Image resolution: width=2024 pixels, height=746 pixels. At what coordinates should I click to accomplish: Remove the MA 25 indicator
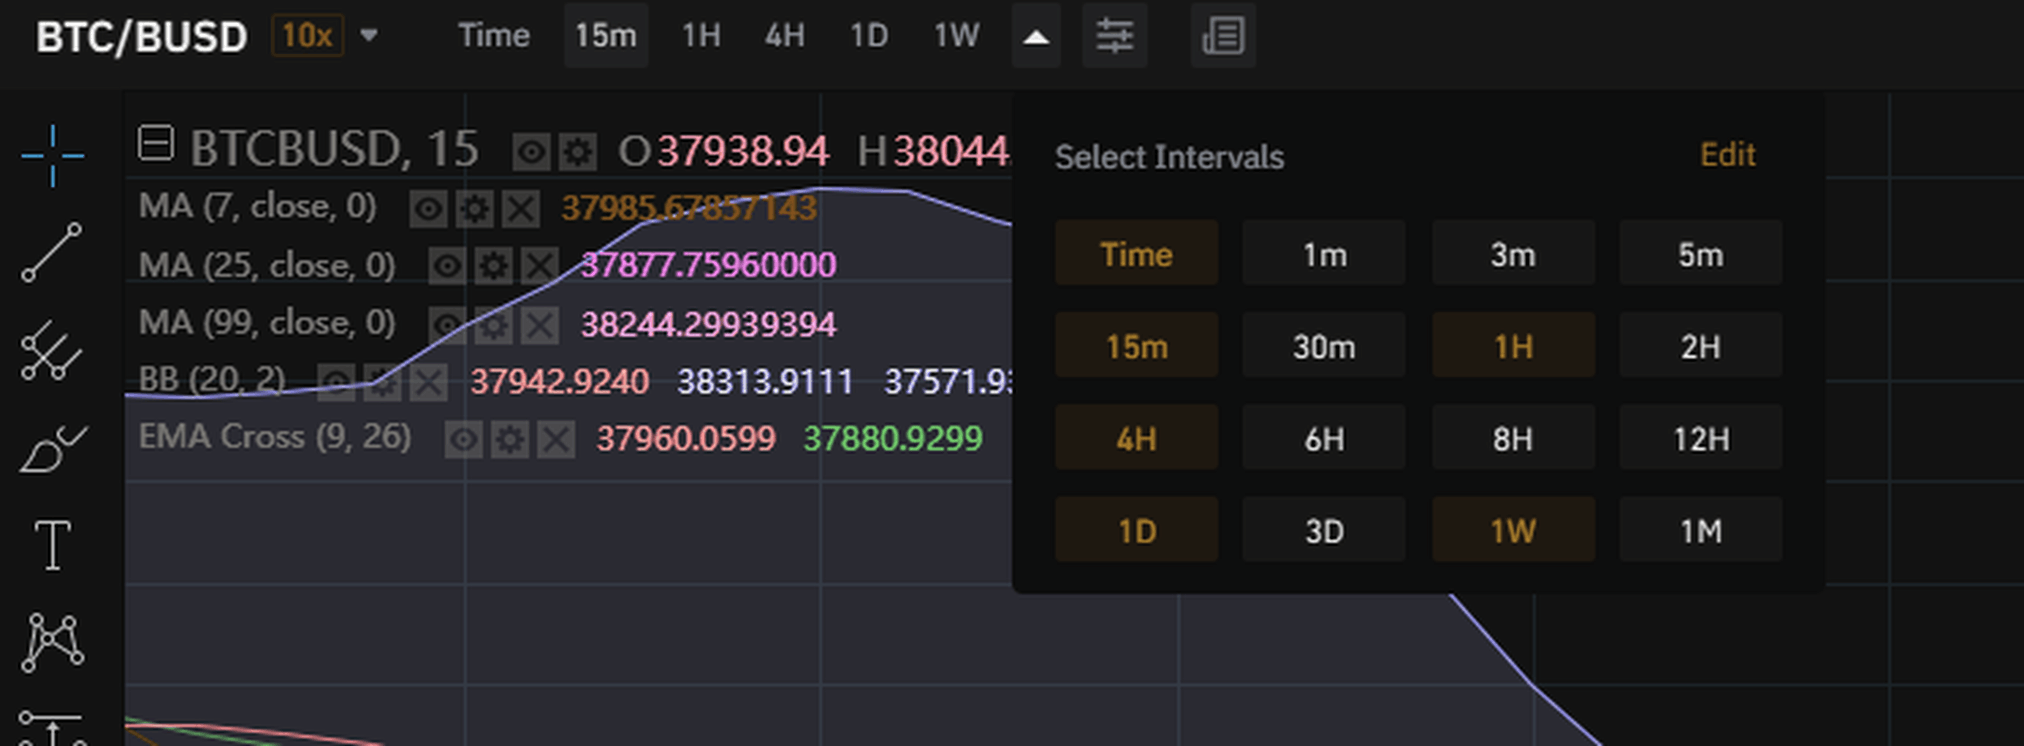pyautogui.click(x=540, y=266)
